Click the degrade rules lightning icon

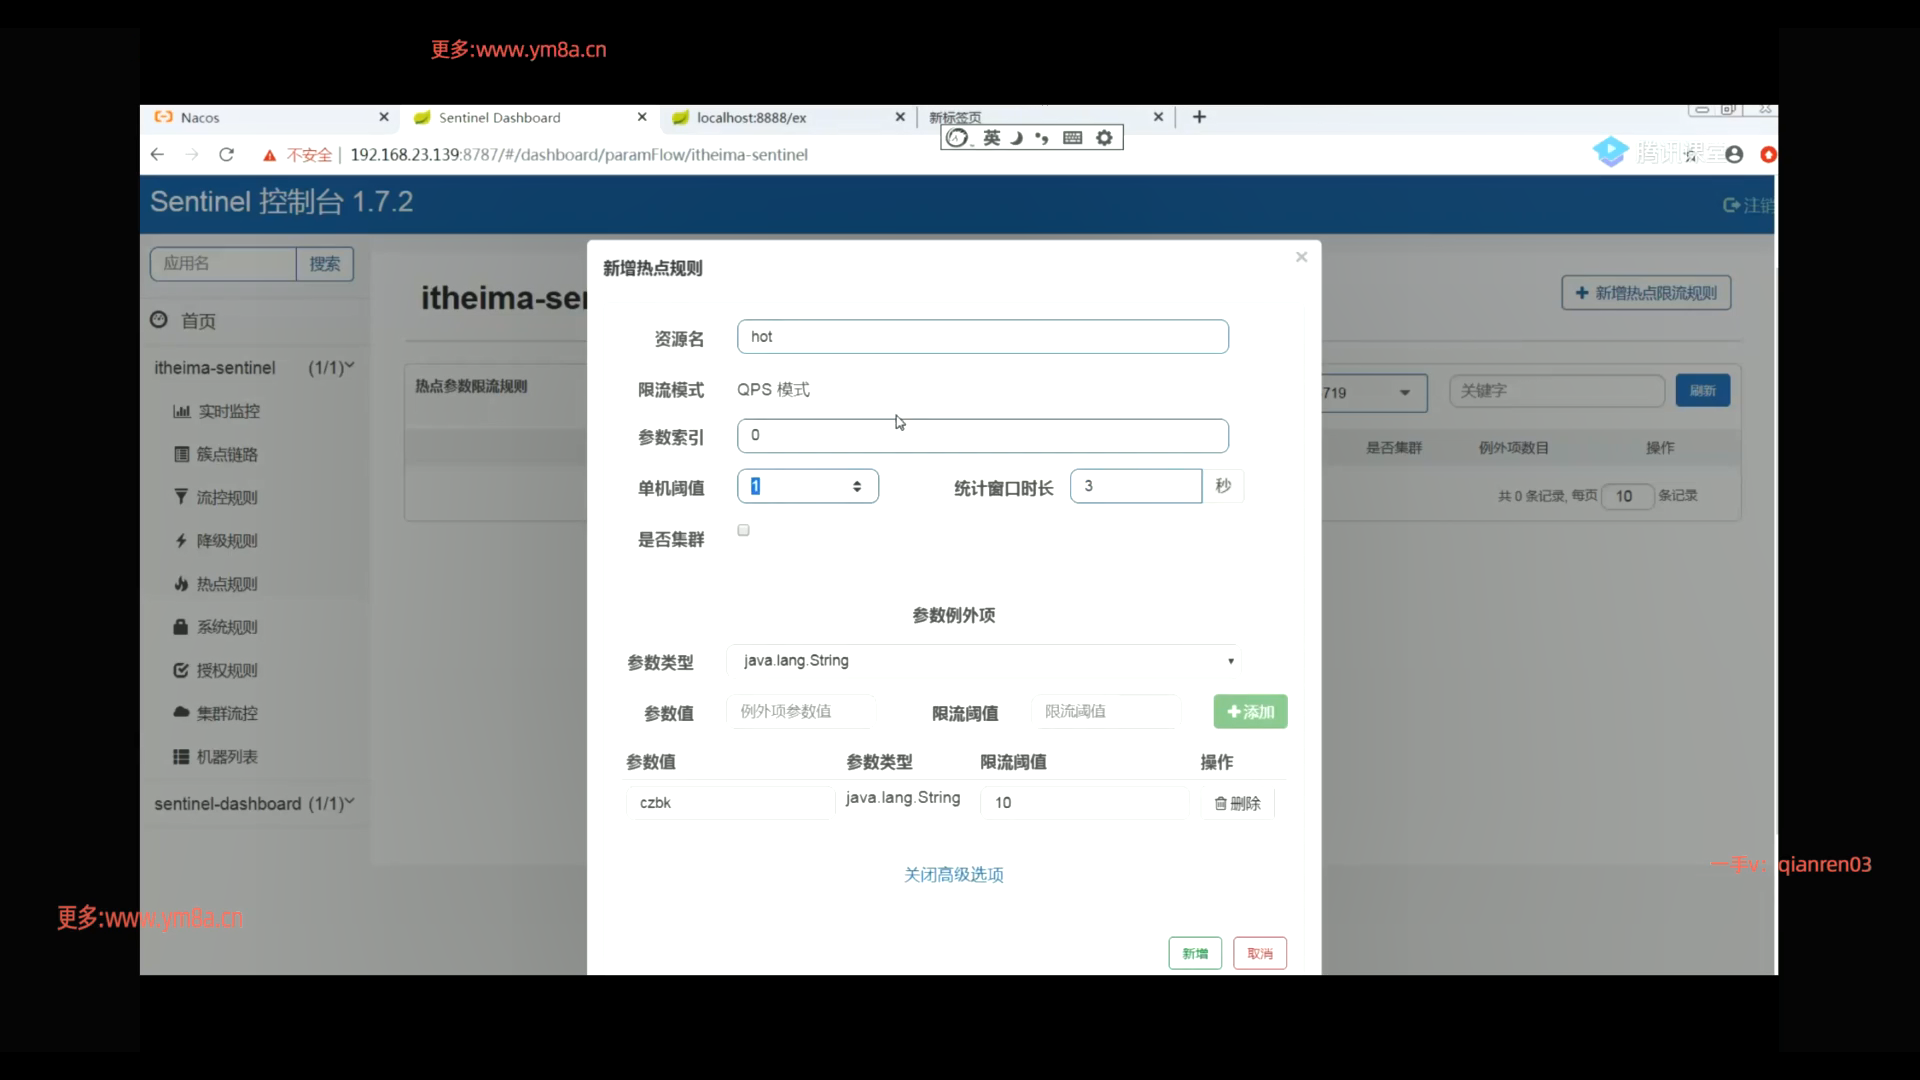tap(181, 540)
